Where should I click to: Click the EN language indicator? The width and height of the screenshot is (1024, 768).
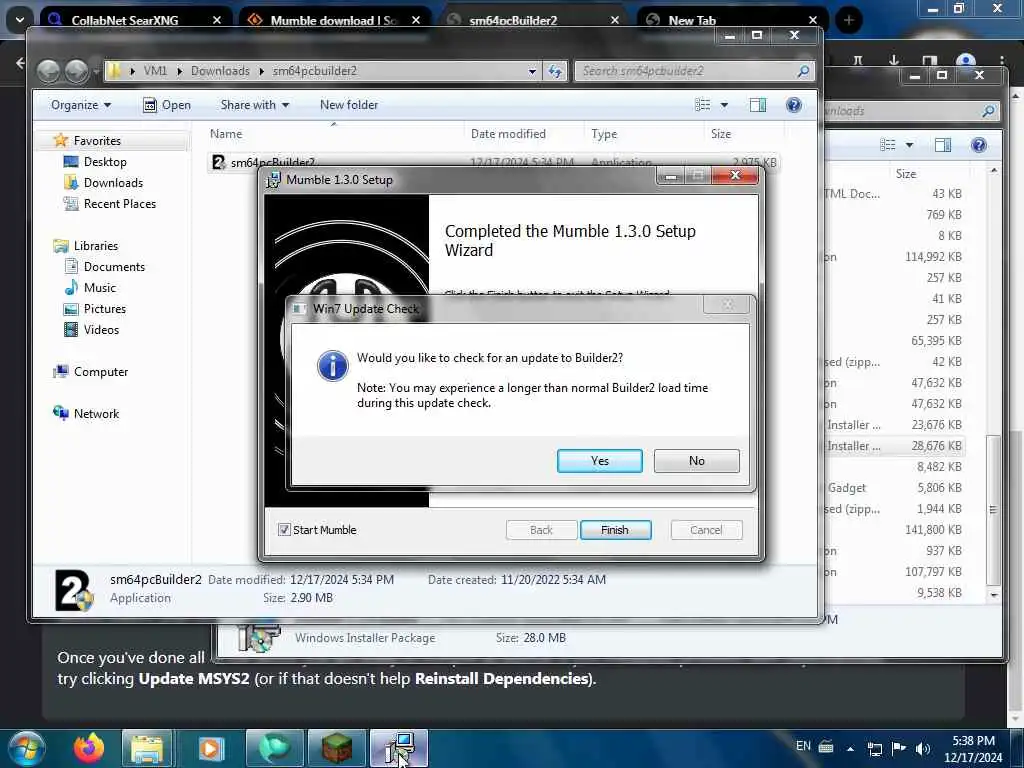(803, 746)
